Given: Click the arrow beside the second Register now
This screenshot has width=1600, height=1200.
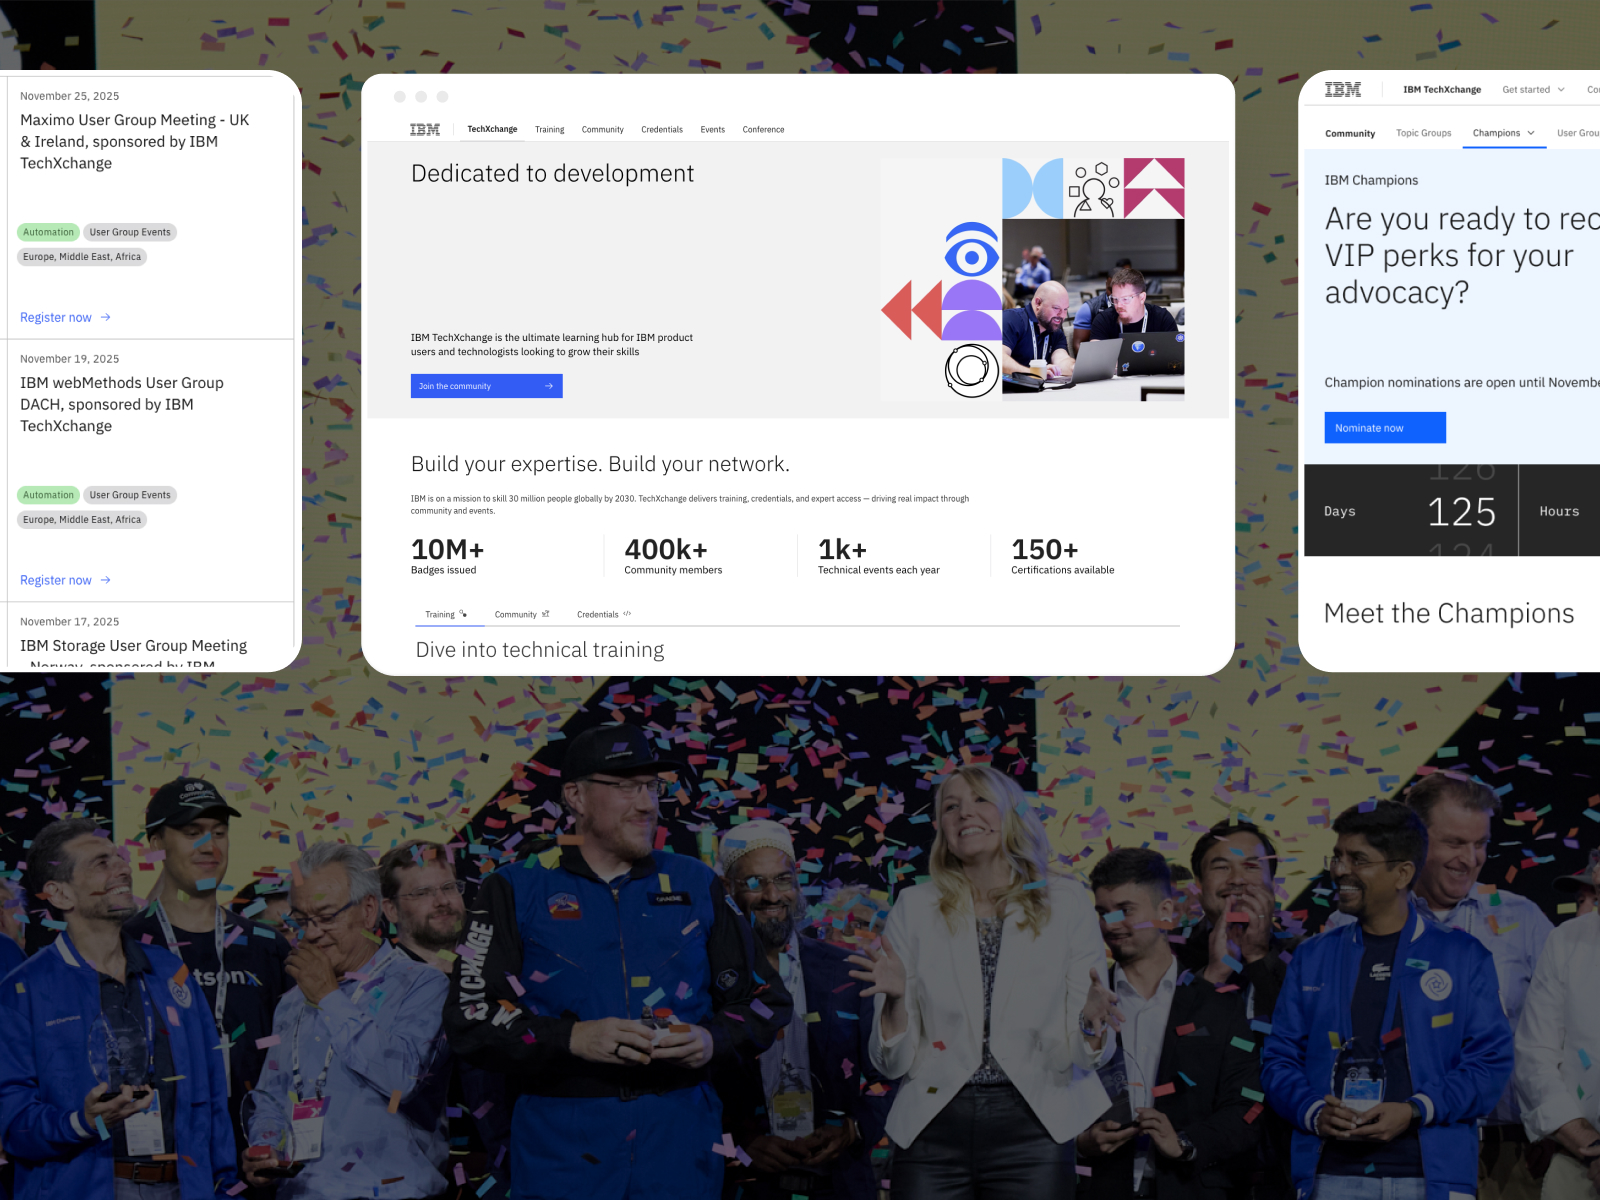Looking at the screenshot, I should (x=106, y=580).
